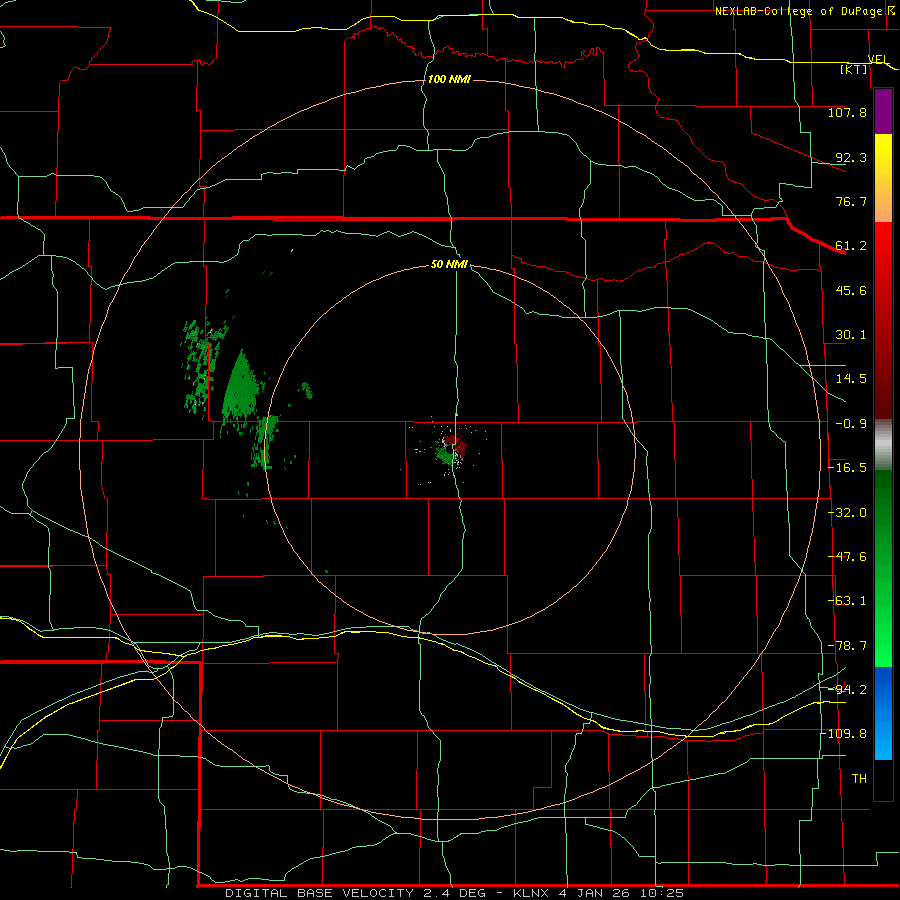Click the 61.2 velocity scale value
900x900 pixels.
tap(851, 246)
